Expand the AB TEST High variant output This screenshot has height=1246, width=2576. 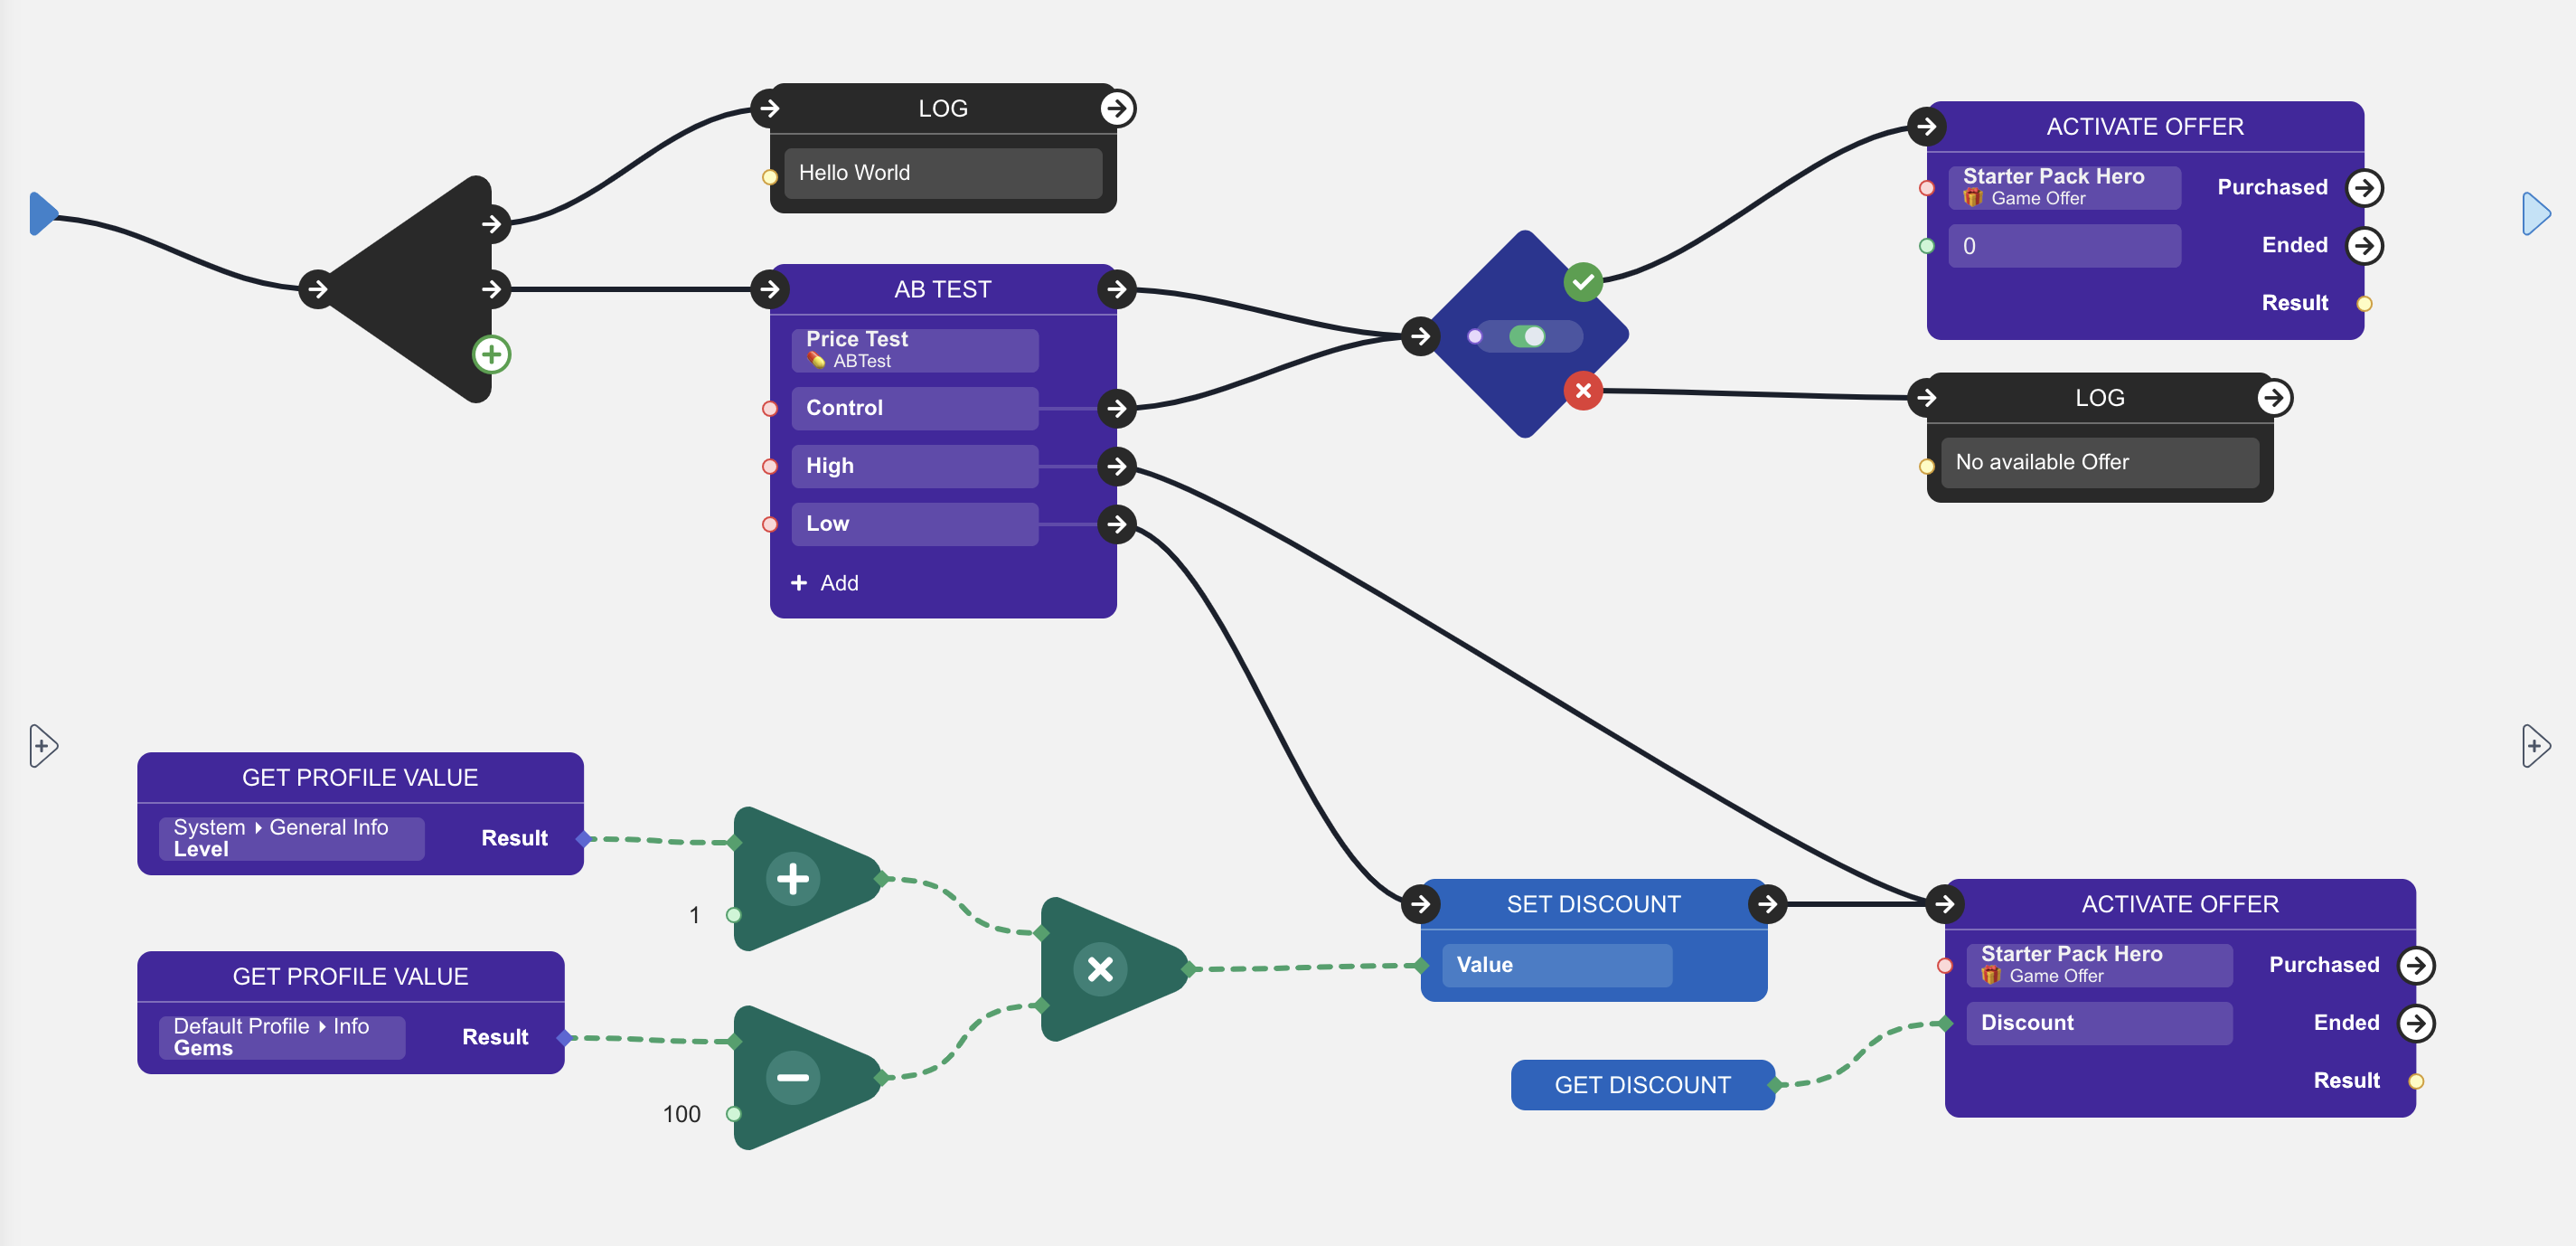[1115, 465]
